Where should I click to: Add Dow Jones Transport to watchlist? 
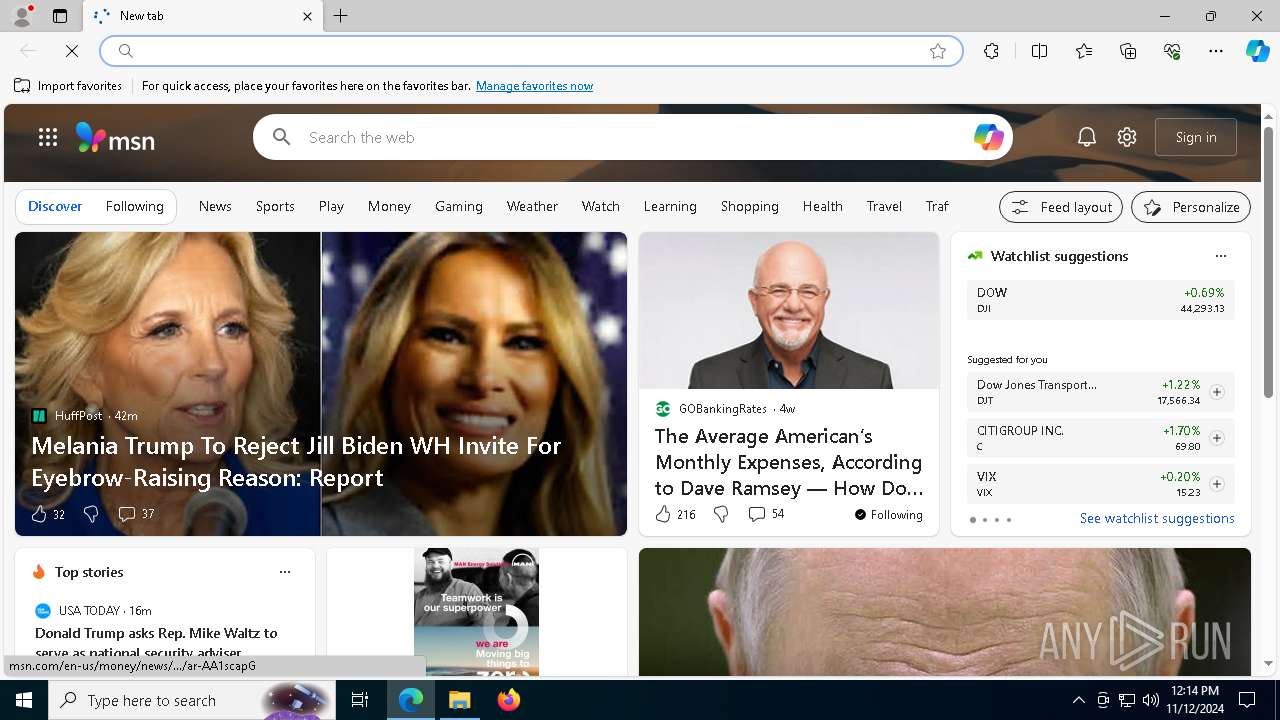tap(1217, 392)
